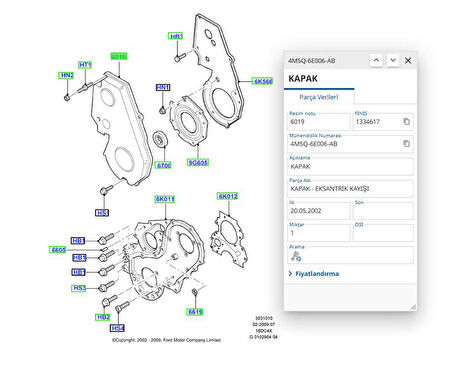Click the Açıklama field showing KAPAK
This screenshot has width=452, height=366.
point(350,166)
